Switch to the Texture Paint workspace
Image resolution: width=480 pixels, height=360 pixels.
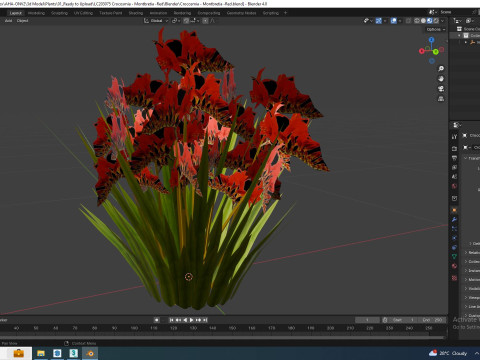pyautogui.click(x=111, y=13)
